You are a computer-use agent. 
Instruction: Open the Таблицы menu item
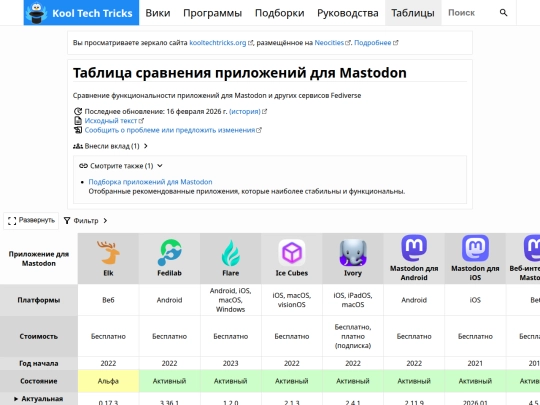pos(413,13)
